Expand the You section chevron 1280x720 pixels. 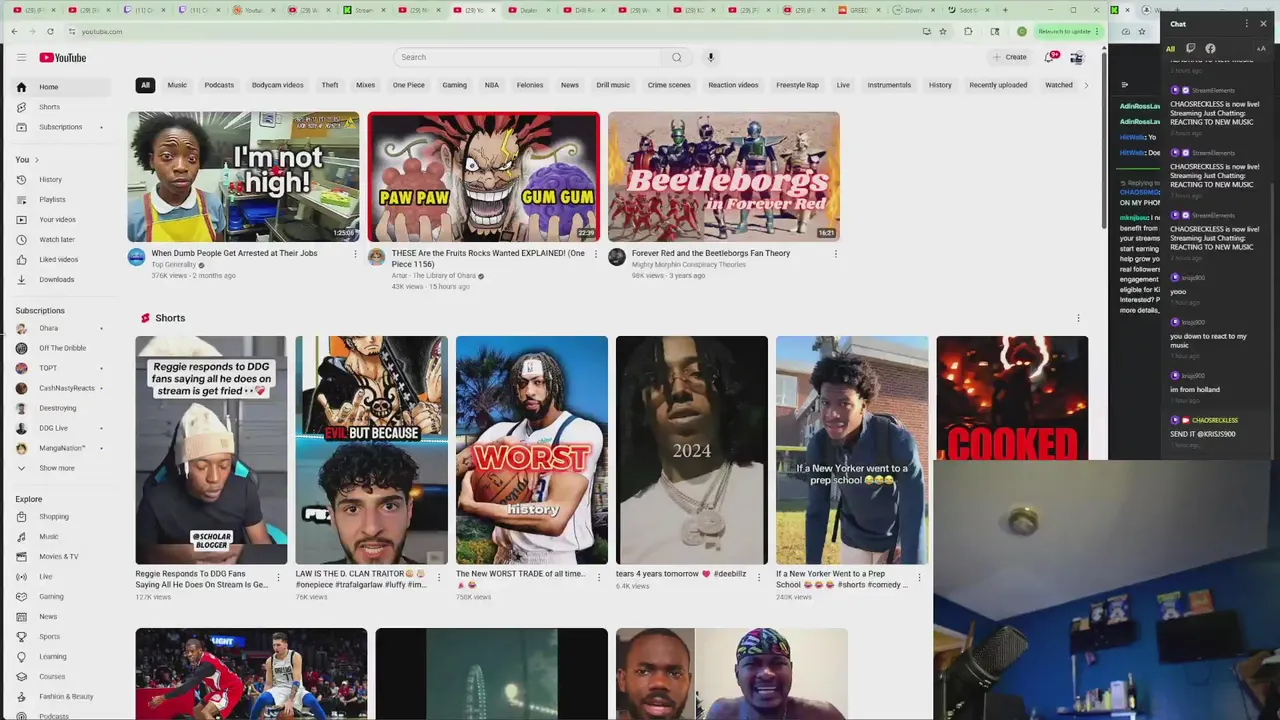point(37,160)
